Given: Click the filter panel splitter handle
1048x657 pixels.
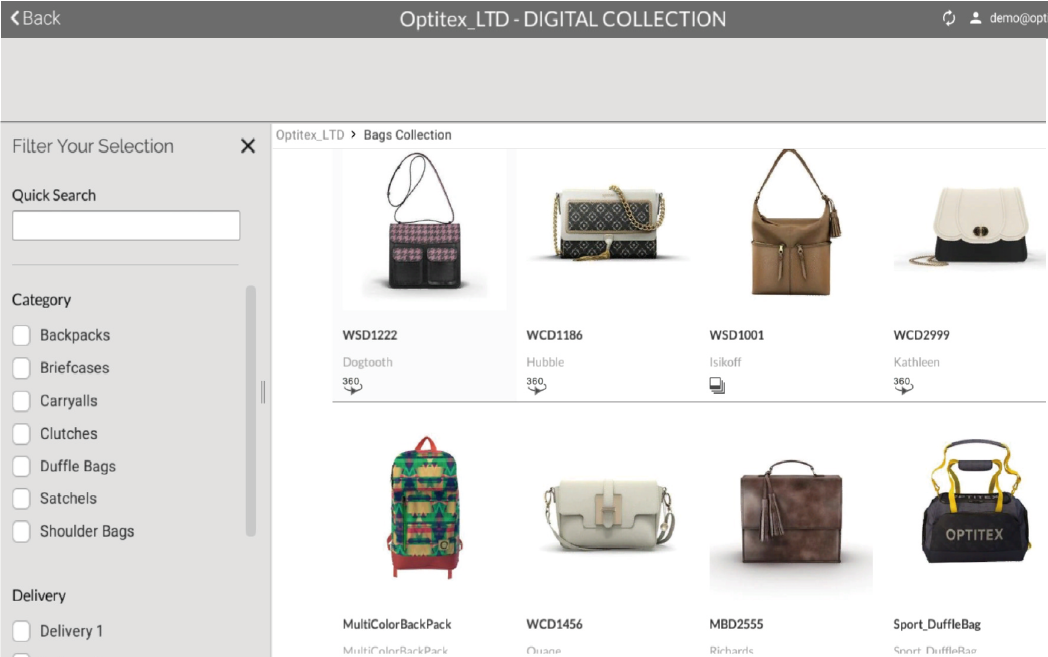Looking at the screenshot, I should click(263, 392).
